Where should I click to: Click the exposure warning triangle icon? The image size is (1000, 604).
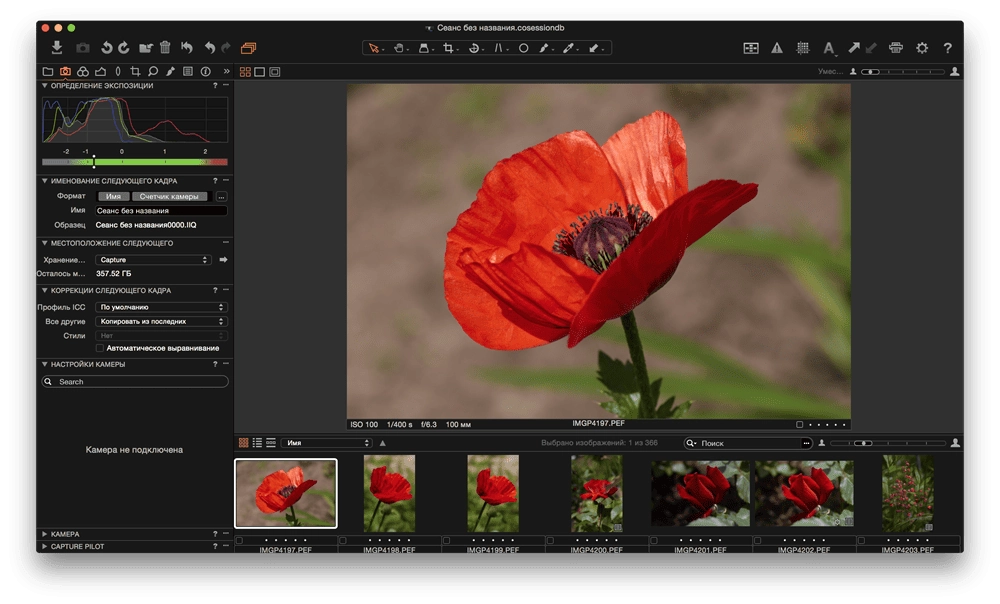point(777,48)
